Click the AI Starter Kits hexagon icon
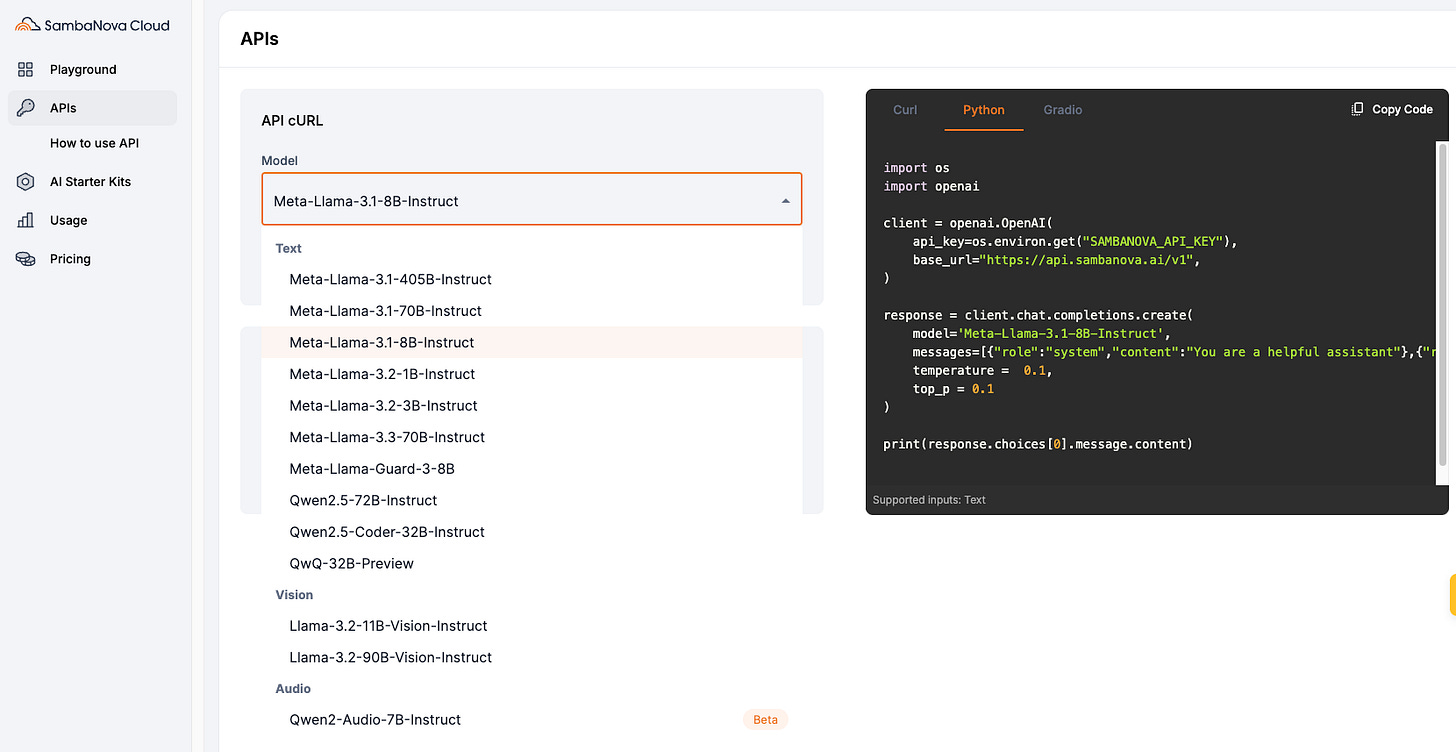 pos(26,182)
